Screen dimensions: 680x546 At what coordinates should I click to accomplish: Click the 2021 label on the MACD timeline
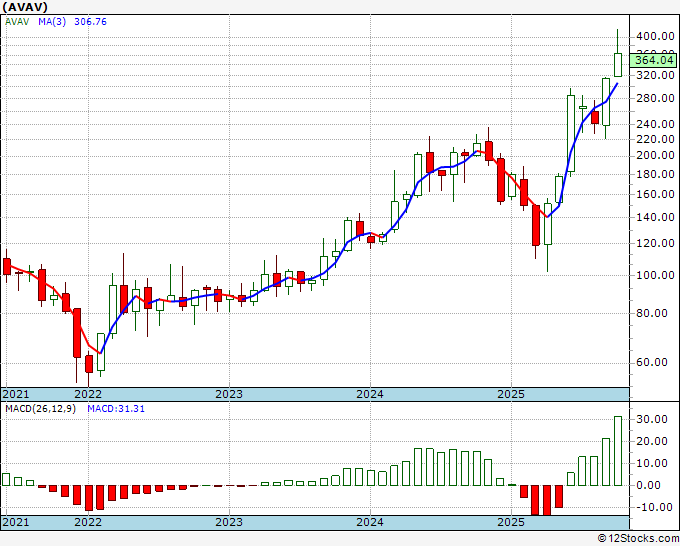[17, 523]
